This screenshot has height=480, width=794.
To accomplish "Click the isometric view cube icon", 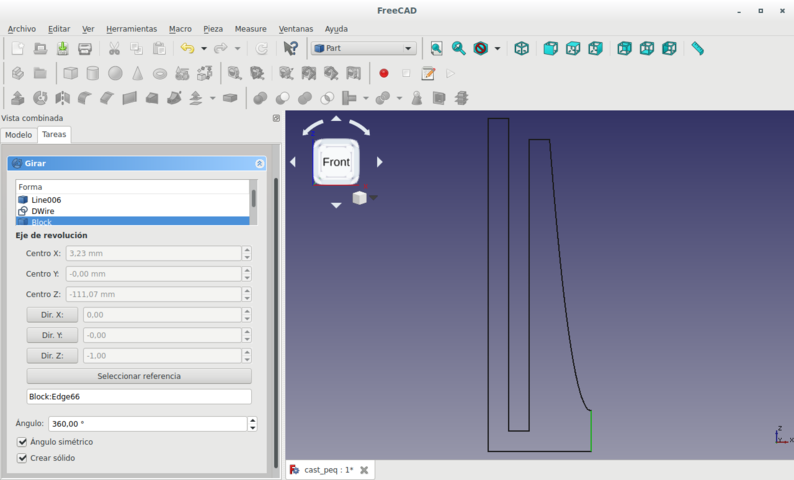I will [x=521, y=48].
